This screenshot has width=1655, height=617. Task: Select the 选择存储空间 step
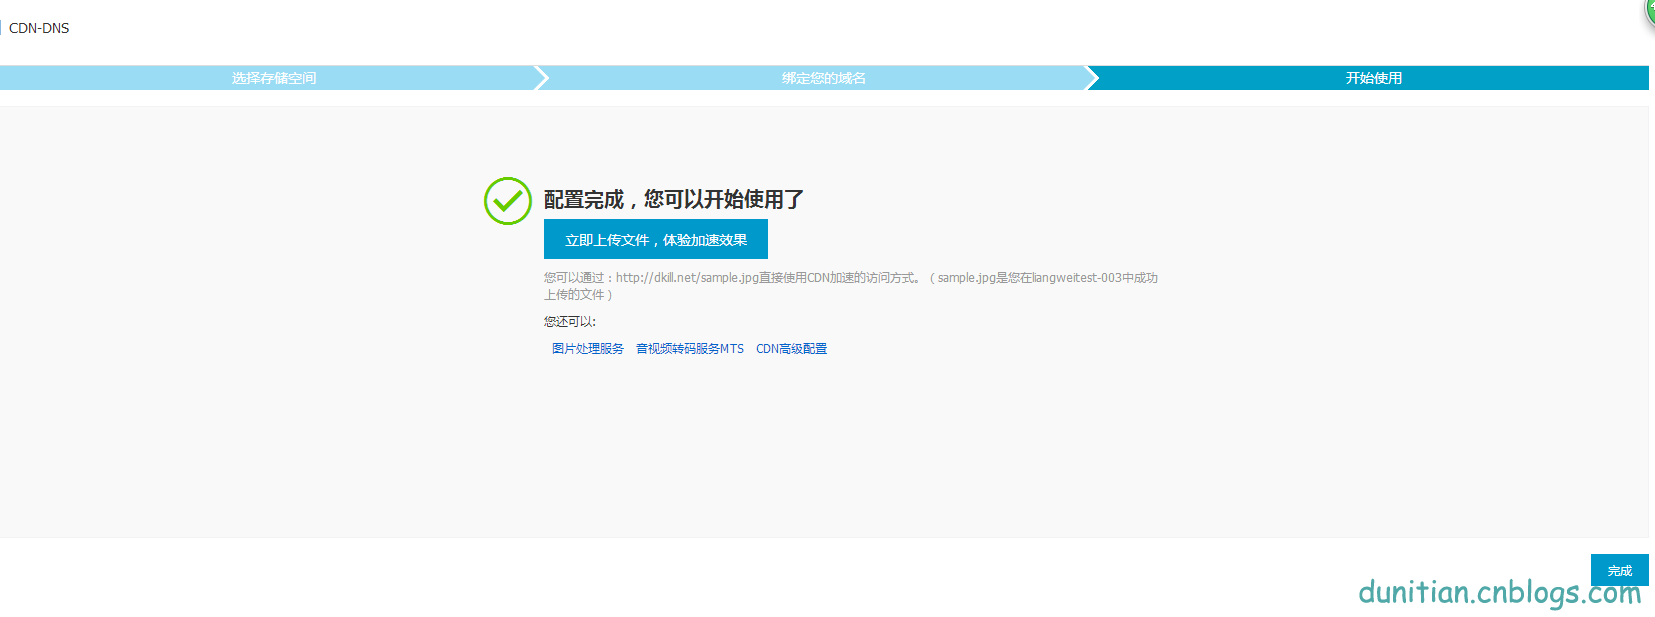click(274, 78)
